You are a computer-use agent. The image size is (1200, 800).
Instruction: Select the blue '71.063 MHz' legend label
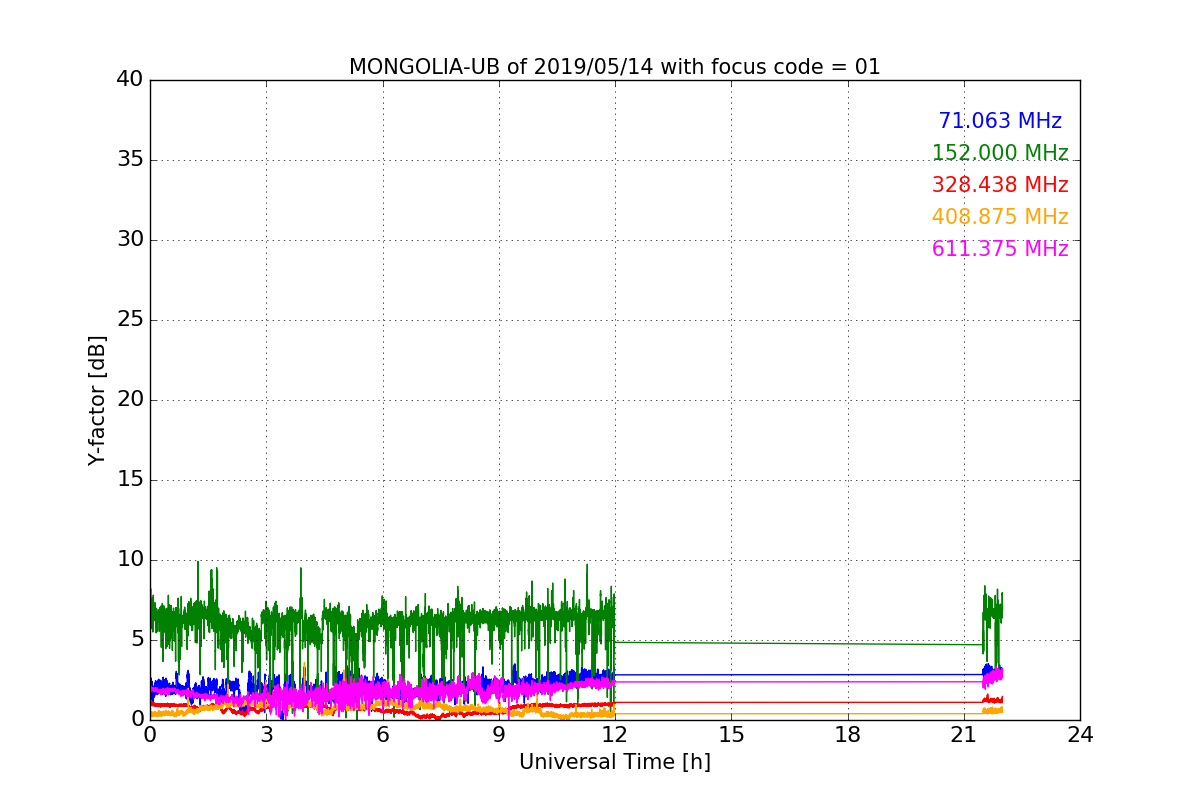click(1000, 121)
